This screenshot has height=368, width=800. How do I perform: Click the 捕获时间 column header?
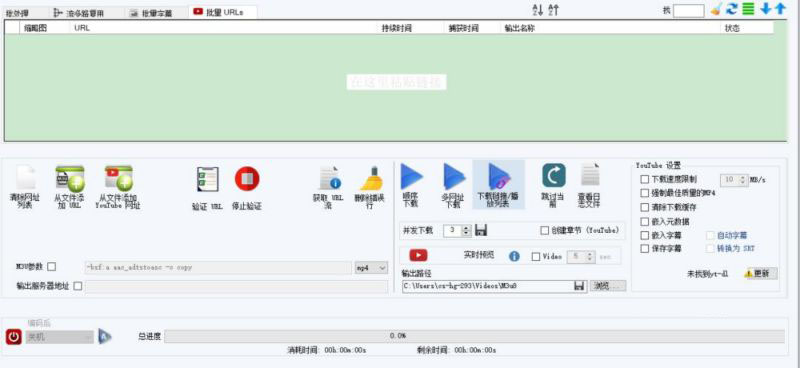pos(472,28)
